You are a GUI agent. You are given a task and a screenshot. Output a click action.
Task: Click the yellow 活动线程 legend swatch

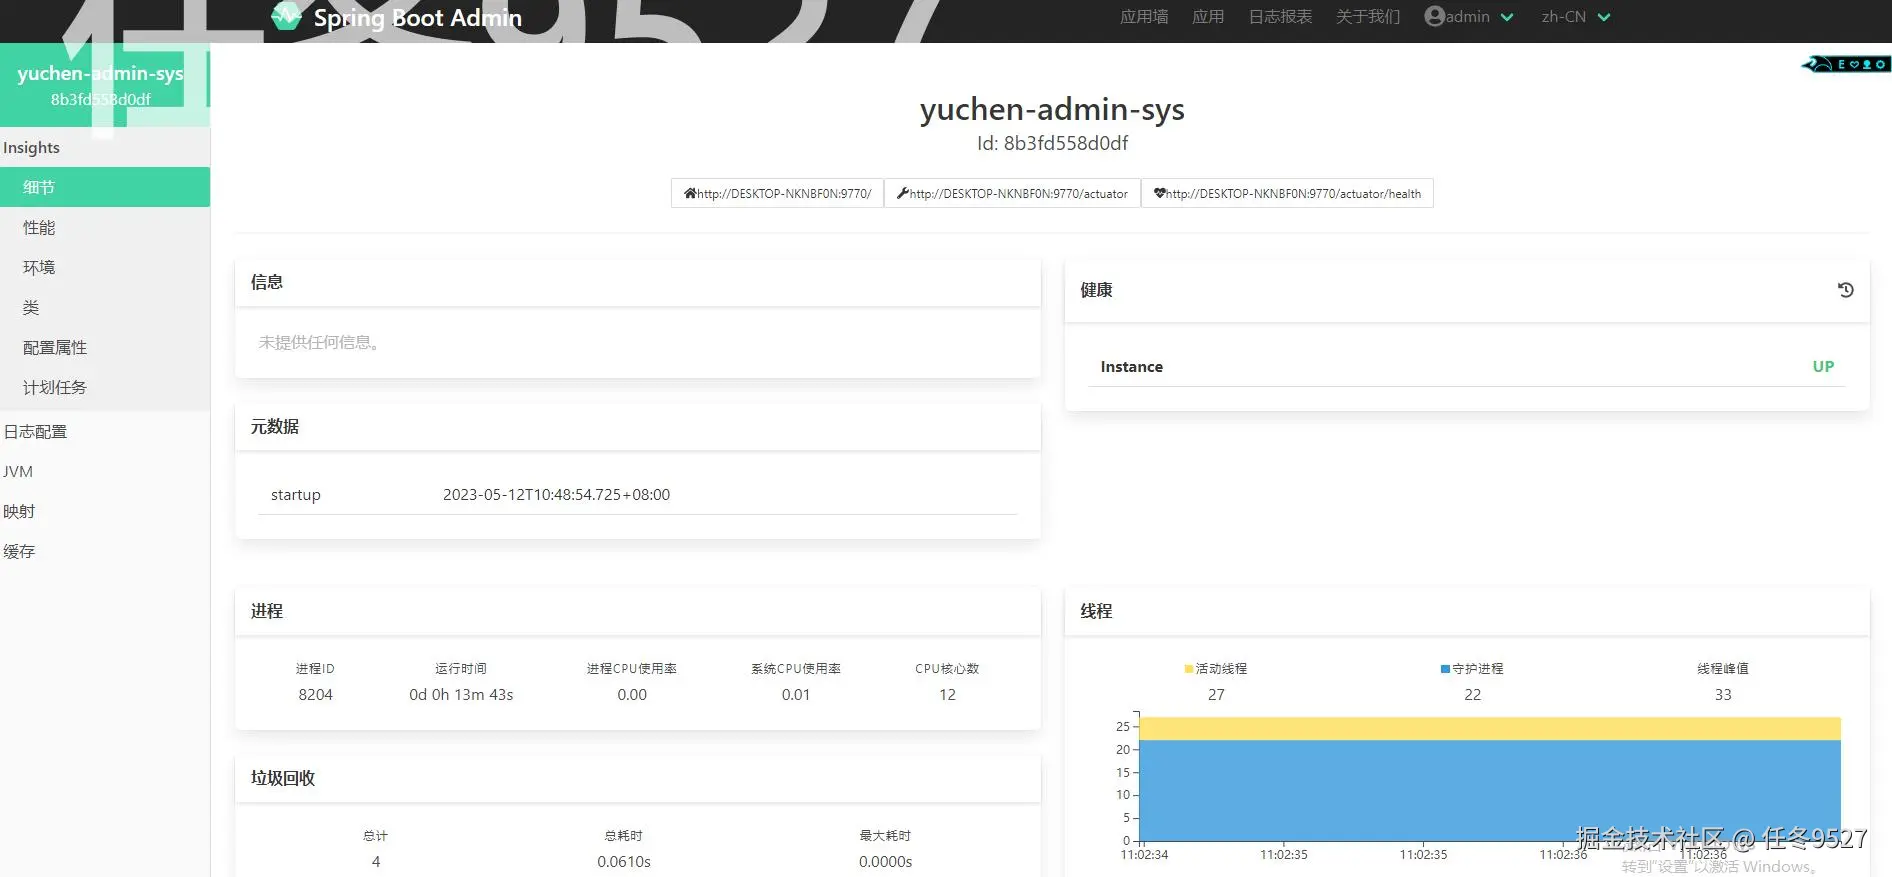(1189, 668)
